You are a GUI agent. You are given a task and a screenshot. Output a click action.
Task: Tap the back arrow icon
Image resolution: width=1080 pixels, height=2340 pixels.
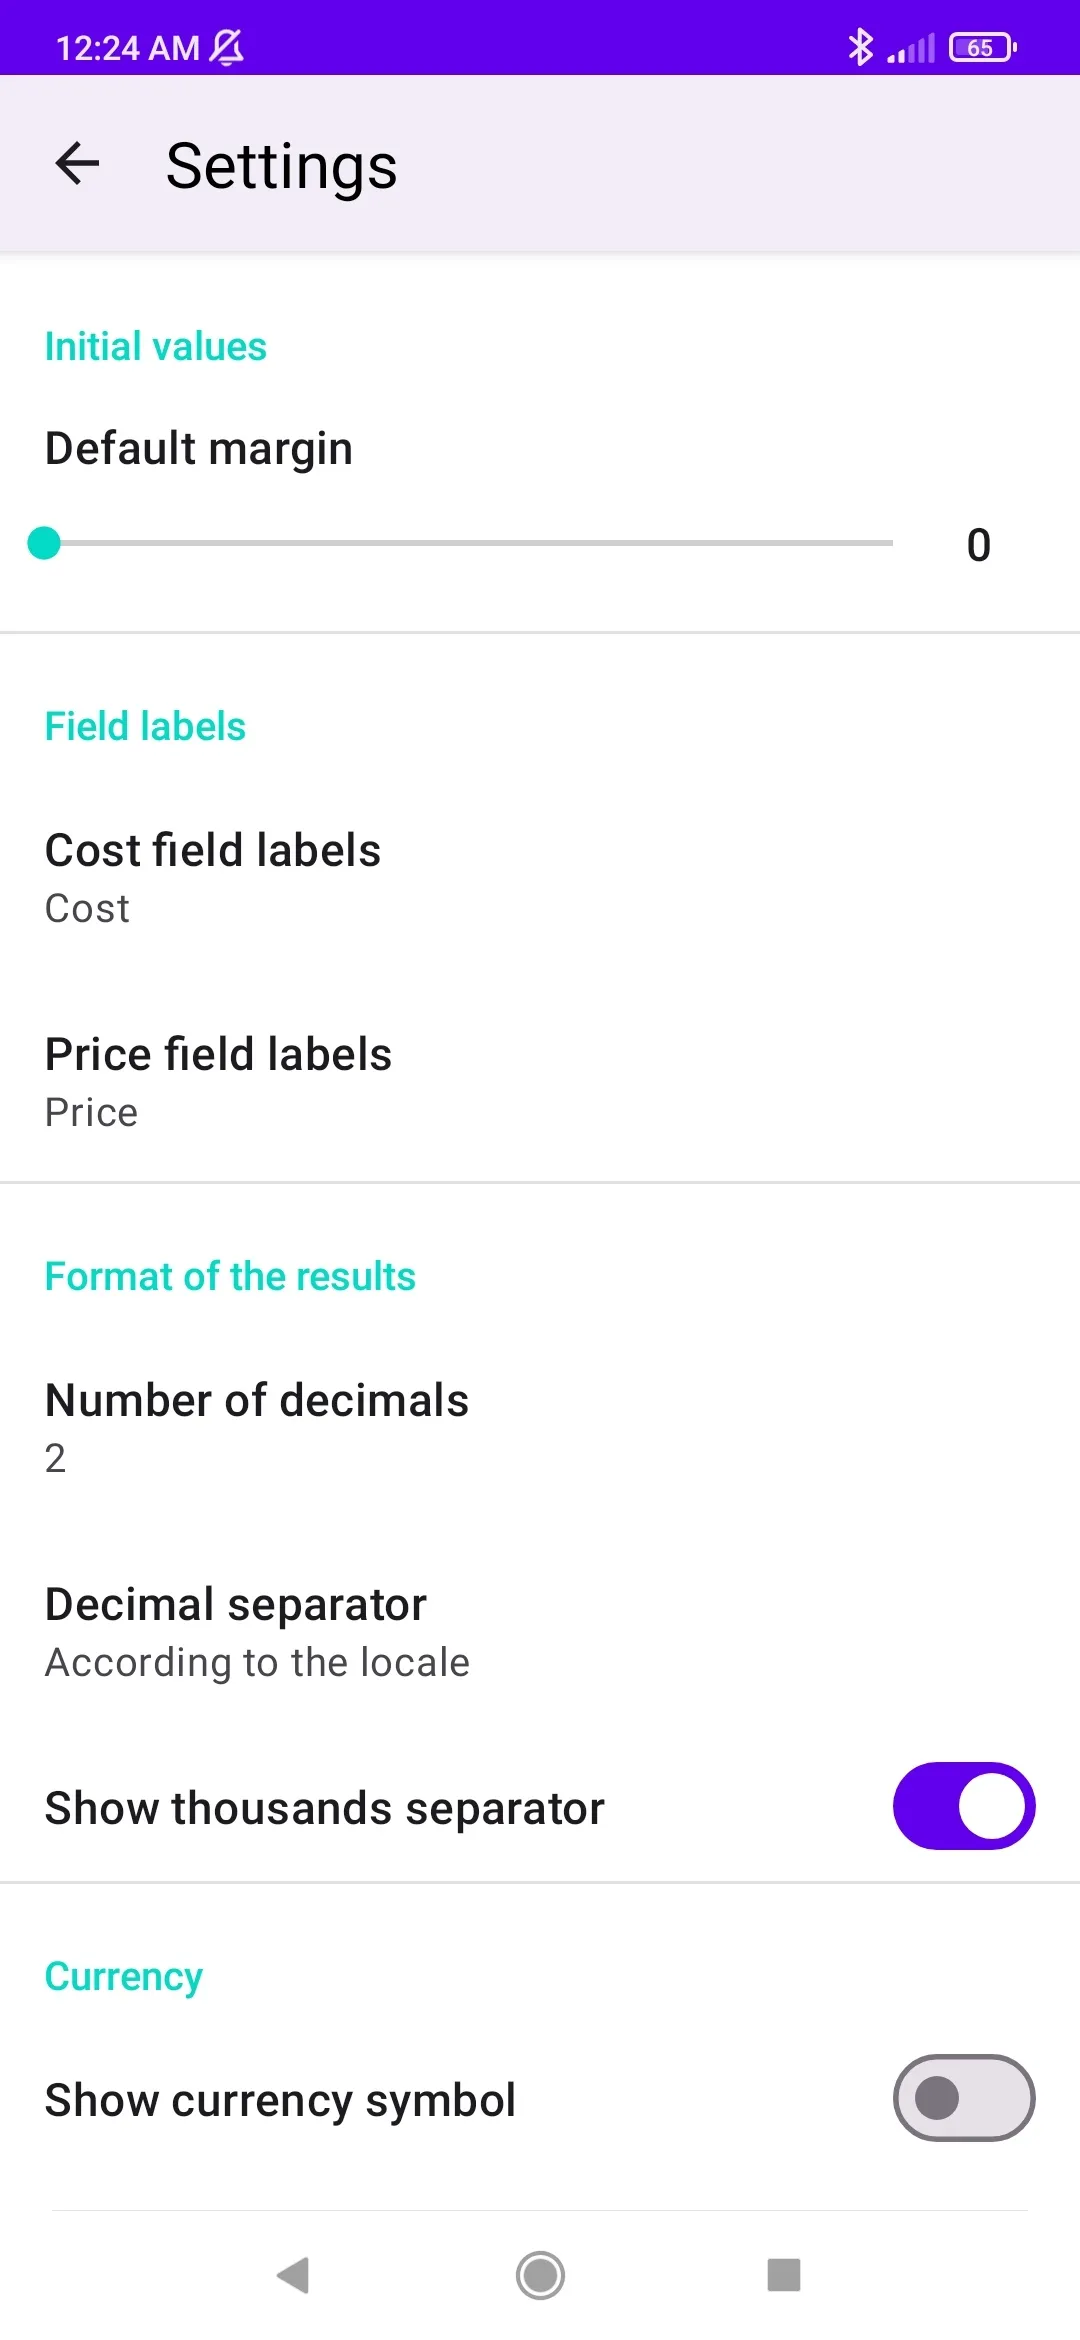pos(77,164)
